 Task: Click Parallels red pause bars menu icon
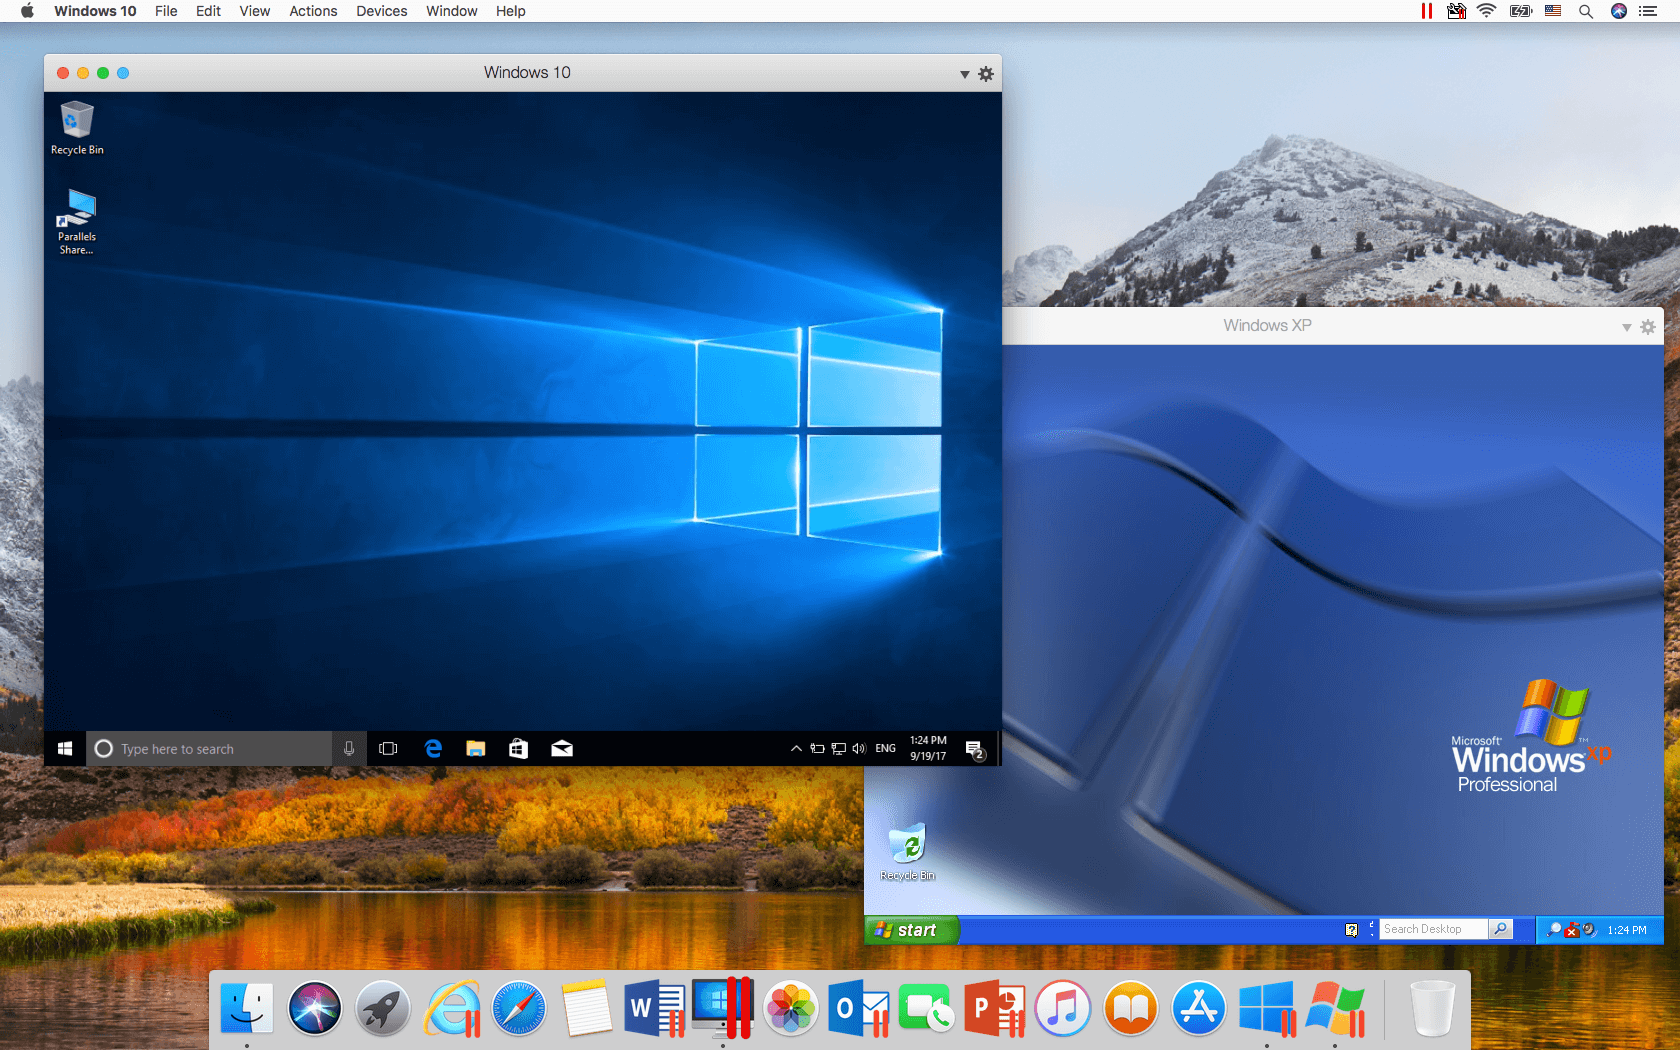(1426, 11)
